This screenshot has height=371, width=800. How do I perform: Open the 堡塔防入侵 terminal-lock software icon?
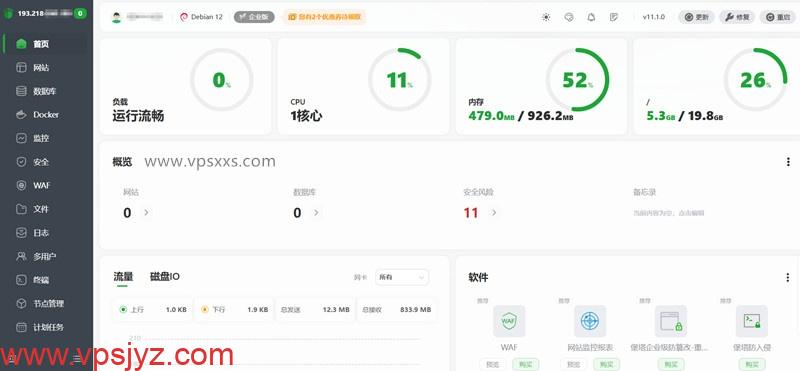tap(752, 321)
